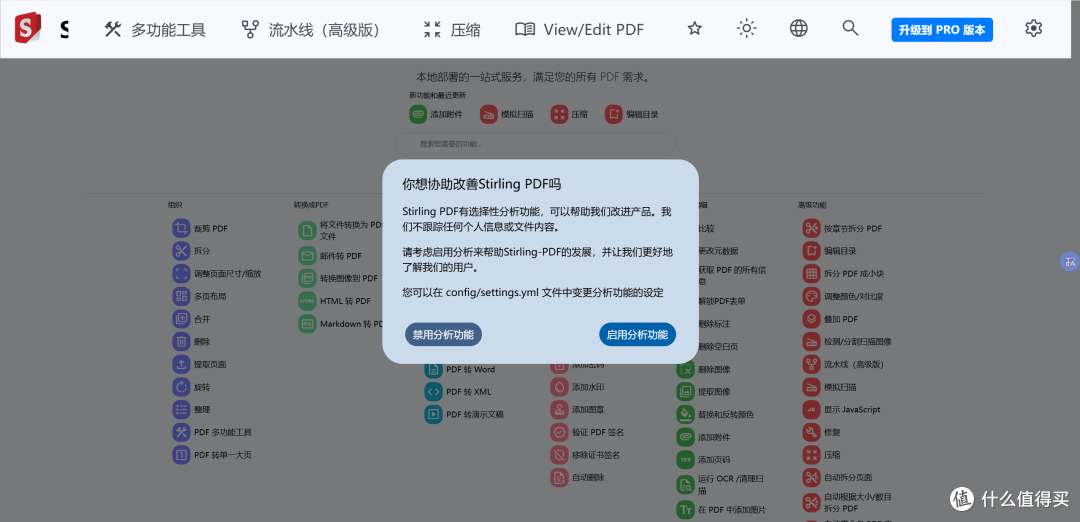Viewport: 1080px width, 522px height.
Task: Open the 删除空白页 link
Action: point(718,346)
